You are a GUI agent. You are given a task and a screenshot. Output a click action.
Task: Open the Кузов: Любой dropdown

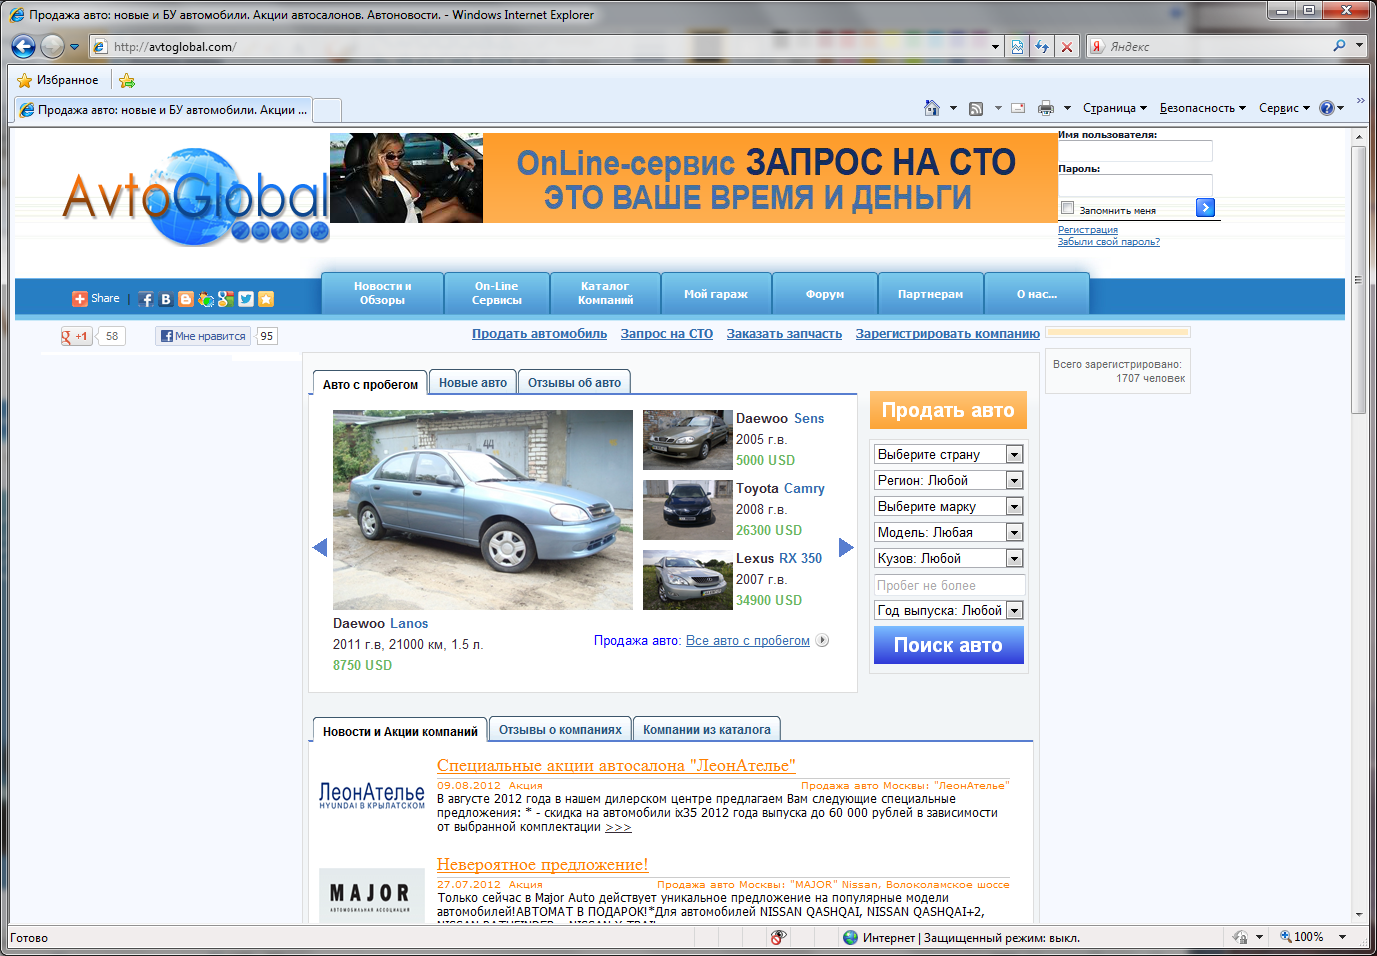pos(948,558)
